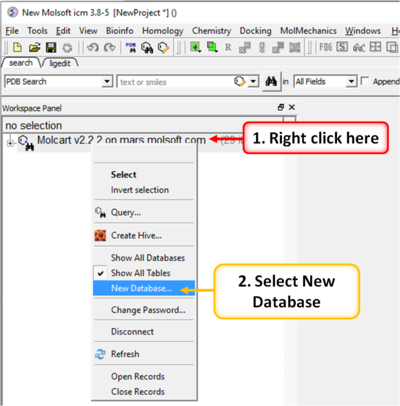
Task: Open a file with folder icon
Action: tap(34, 47)
